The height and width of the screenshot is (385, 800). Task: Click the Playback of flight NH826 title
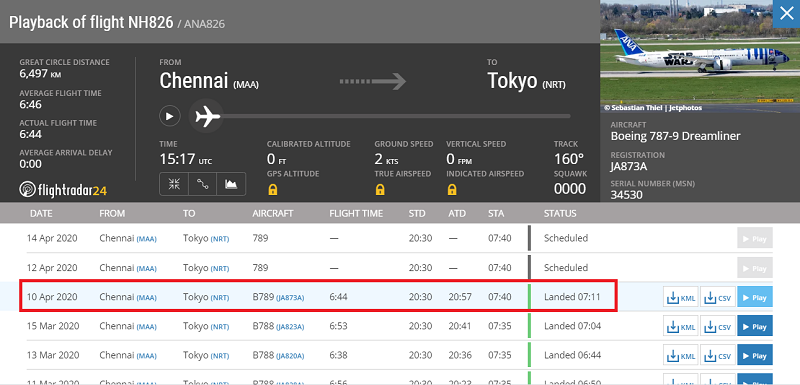pos(91,22)
